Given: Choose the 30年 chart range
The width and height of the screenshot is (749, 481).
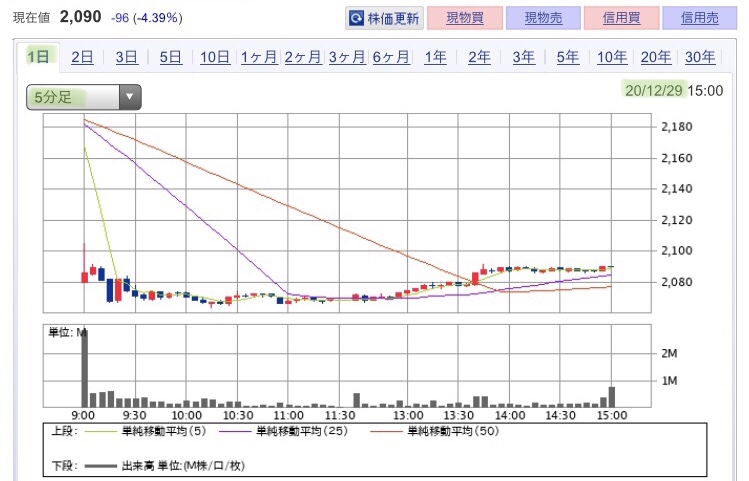Looking at the screenshot, I should click(x=700, y=57).
